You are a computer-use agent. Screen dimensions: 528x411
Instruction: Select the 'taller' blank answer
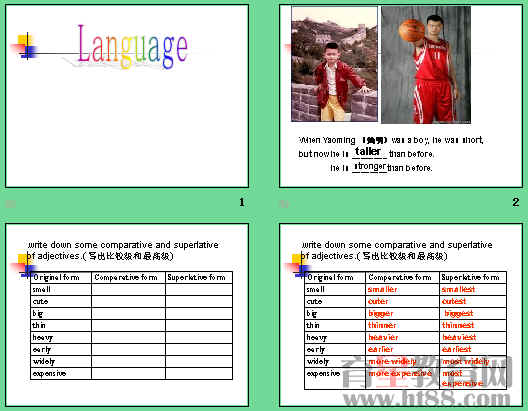click(x=368, y=151)
